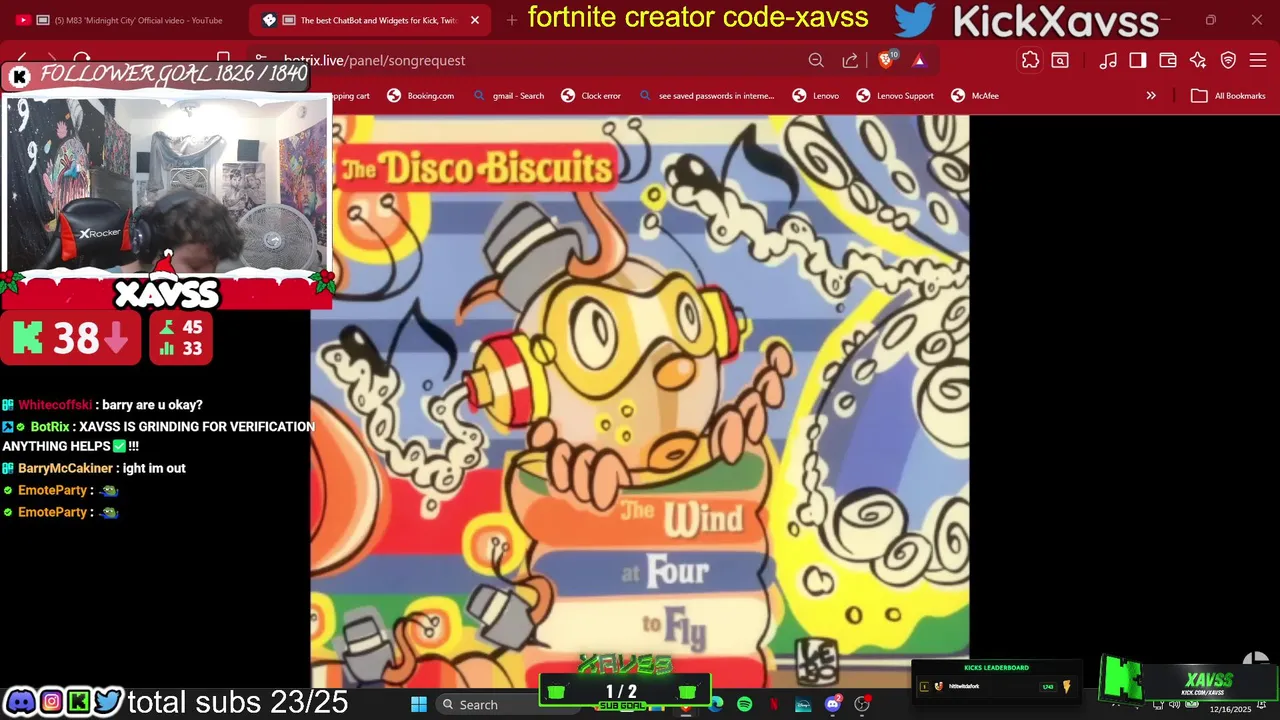Screen dimensions: 1280x720
Task: Open Spotify from the taskbar
Action: (745, 704)
